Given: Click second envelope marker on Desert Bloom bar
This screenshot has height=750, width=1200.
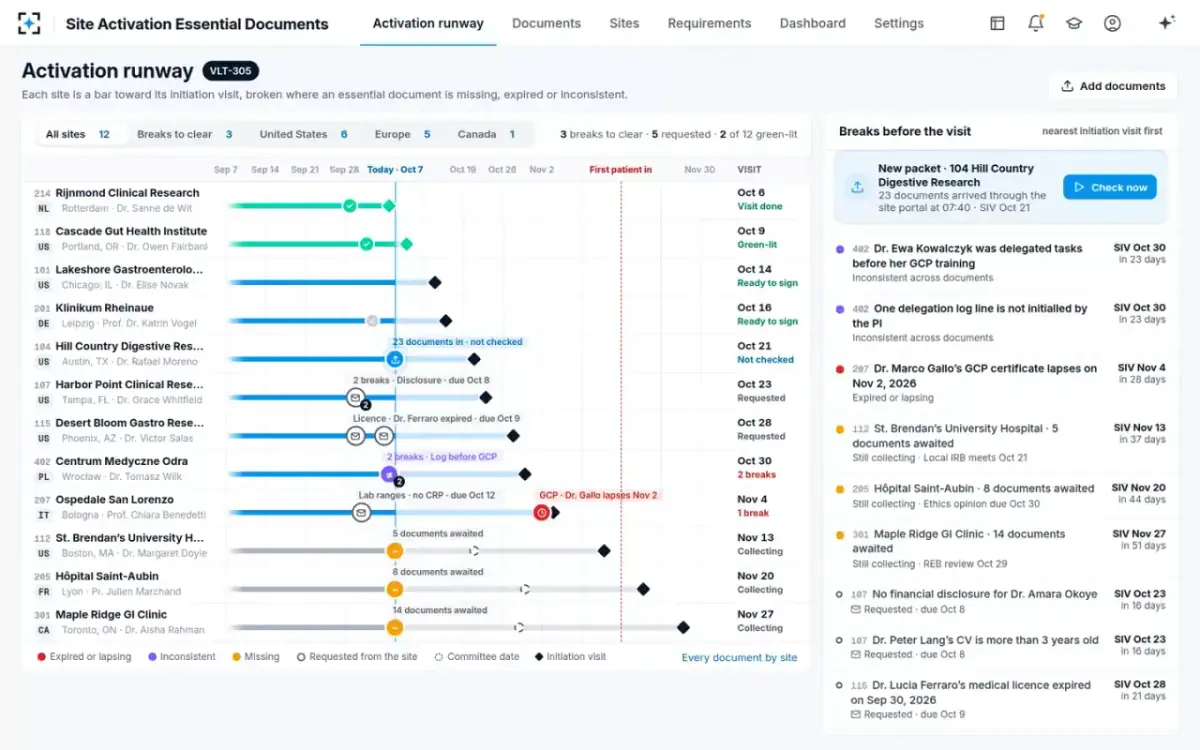Looking at the screenshot, I should coord(384,436).
